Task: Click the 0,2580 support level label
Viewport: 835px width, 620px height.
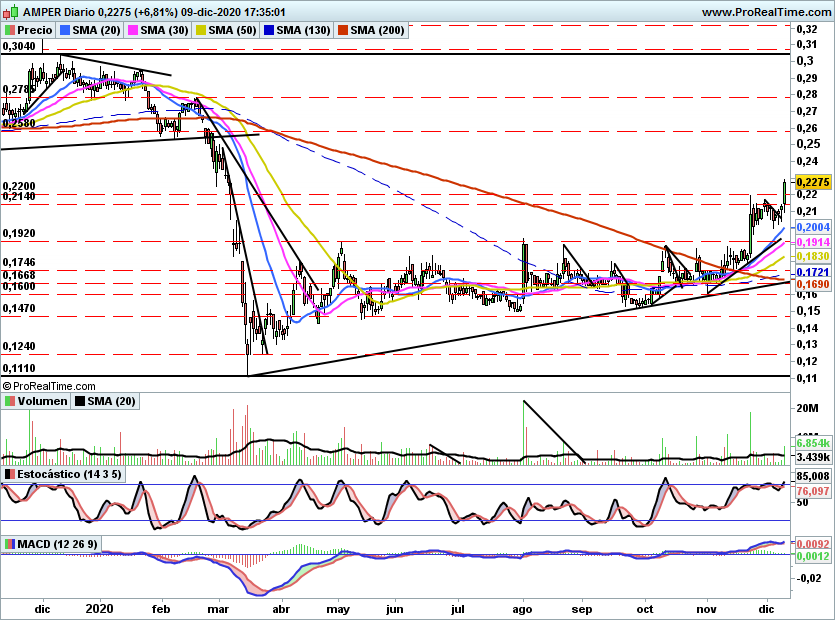Action: coord(19,123)
